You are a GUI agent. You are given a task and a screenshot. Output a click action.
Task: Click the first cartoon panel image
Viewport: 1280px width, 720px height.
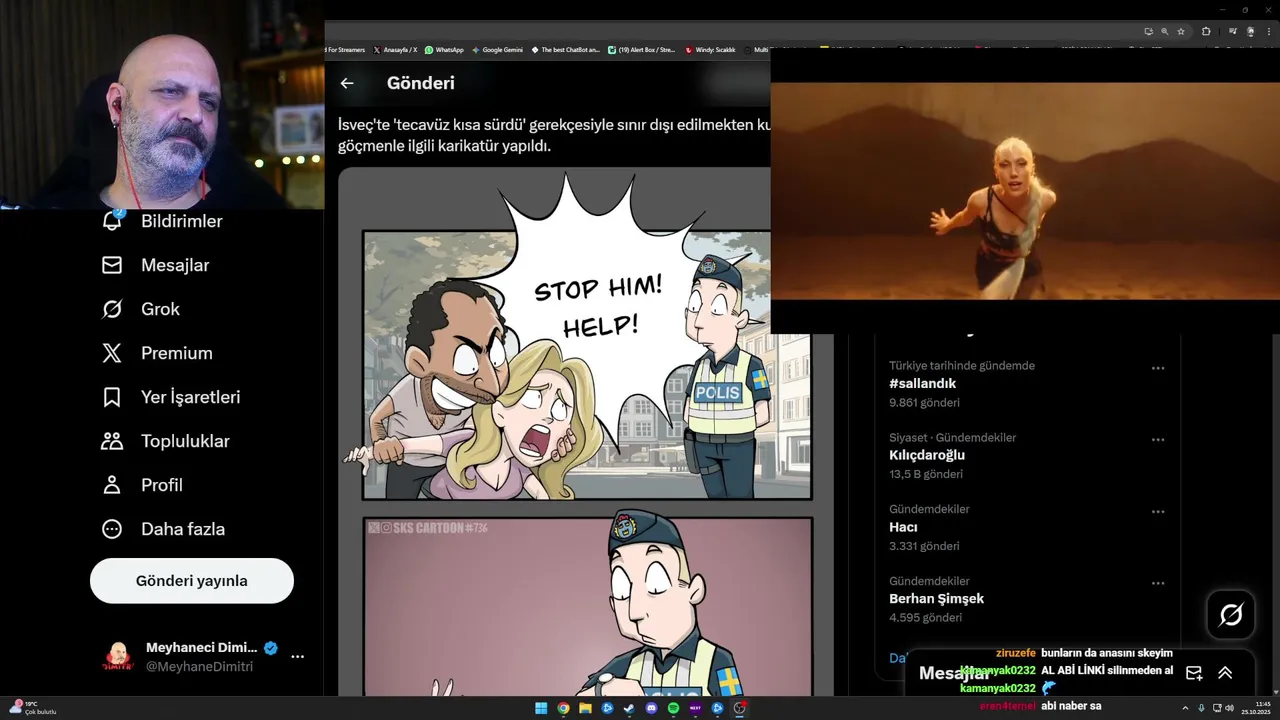point(587,365)
